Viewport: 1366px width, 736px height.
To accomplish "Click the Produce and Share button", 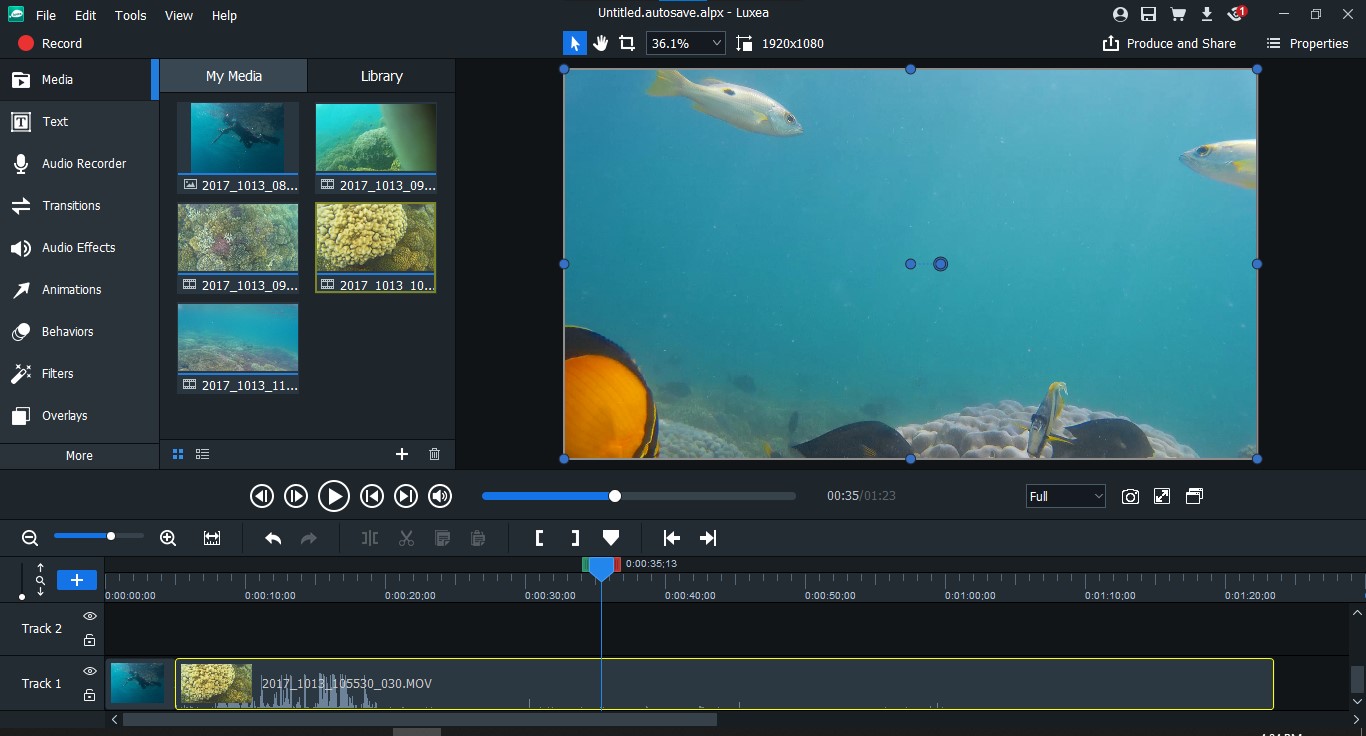I will tap(1168, 43).
